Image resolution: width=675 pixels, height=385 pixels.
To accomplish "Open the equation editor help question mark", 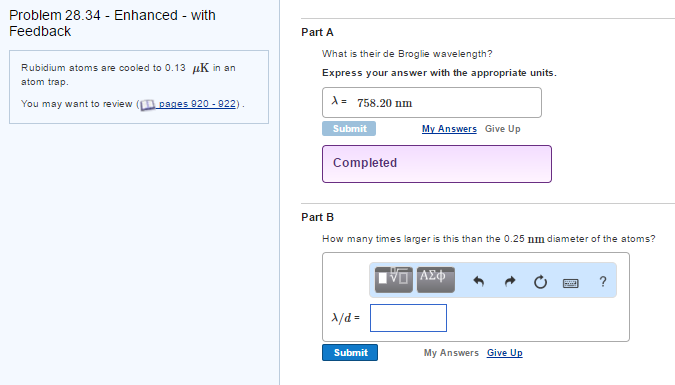I will 603,282.
